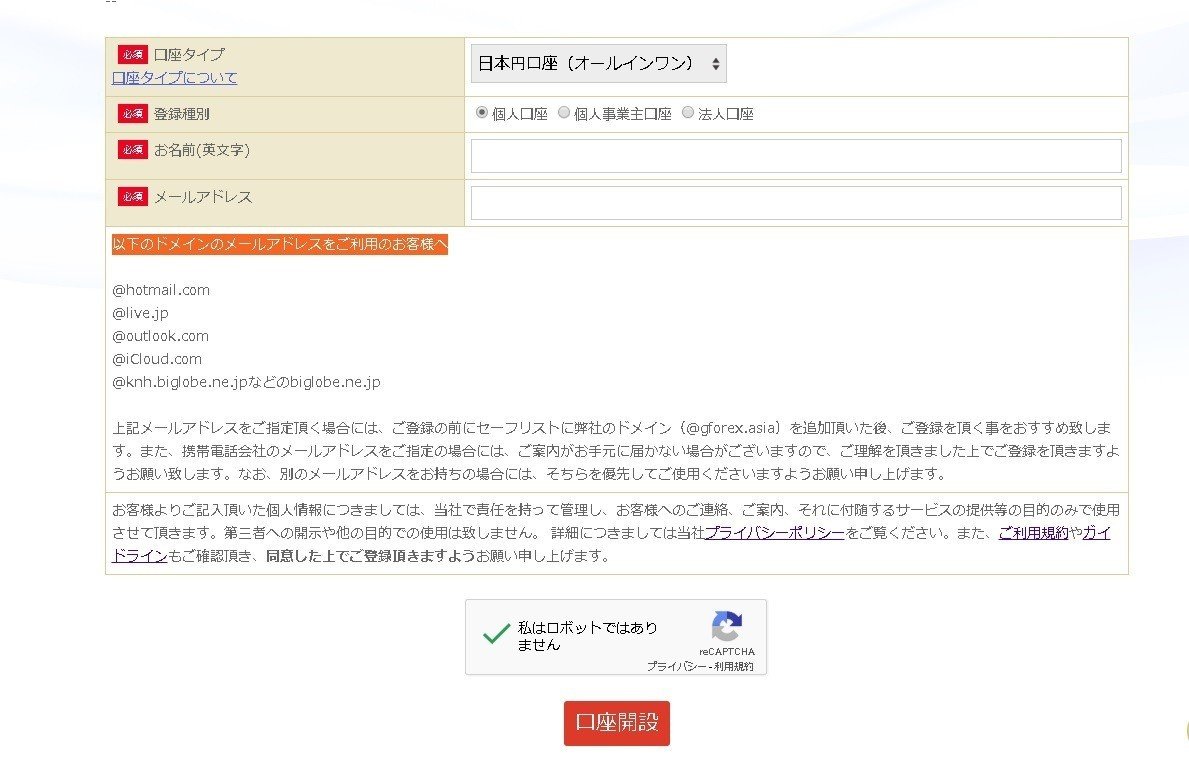Click the 必須 badge beside お名前(英文字)
The width and height of the screenshot is (1189, 767).
point(132,150)
